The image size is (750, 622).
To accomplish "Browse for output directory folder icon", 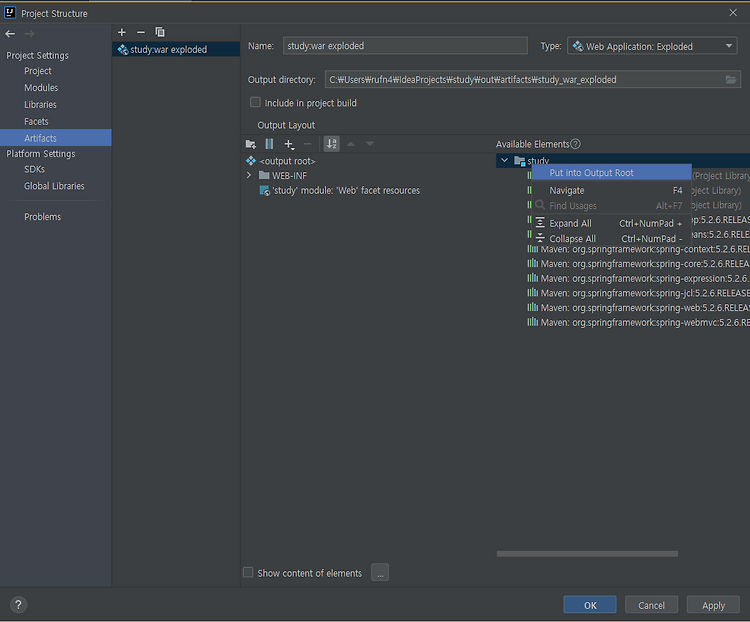I will (x=731, y=79).
